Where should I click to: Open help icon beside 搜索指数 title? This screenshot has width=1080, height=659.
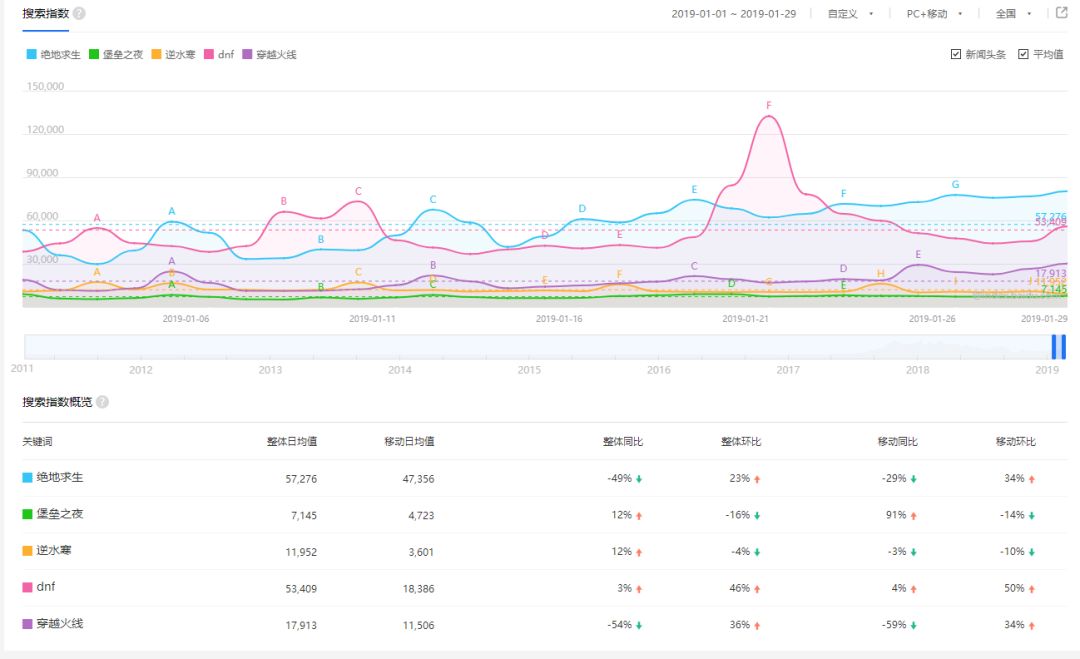tap(79, 13)
